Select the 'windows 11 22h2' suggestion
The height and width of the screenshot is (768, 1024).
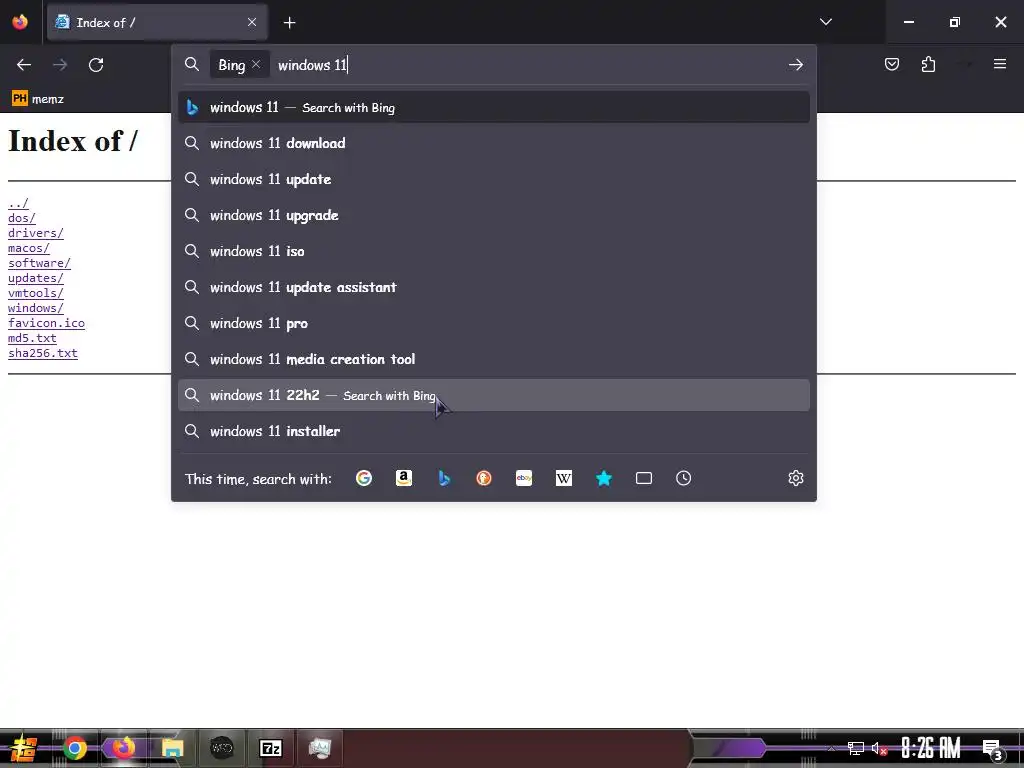494,395
